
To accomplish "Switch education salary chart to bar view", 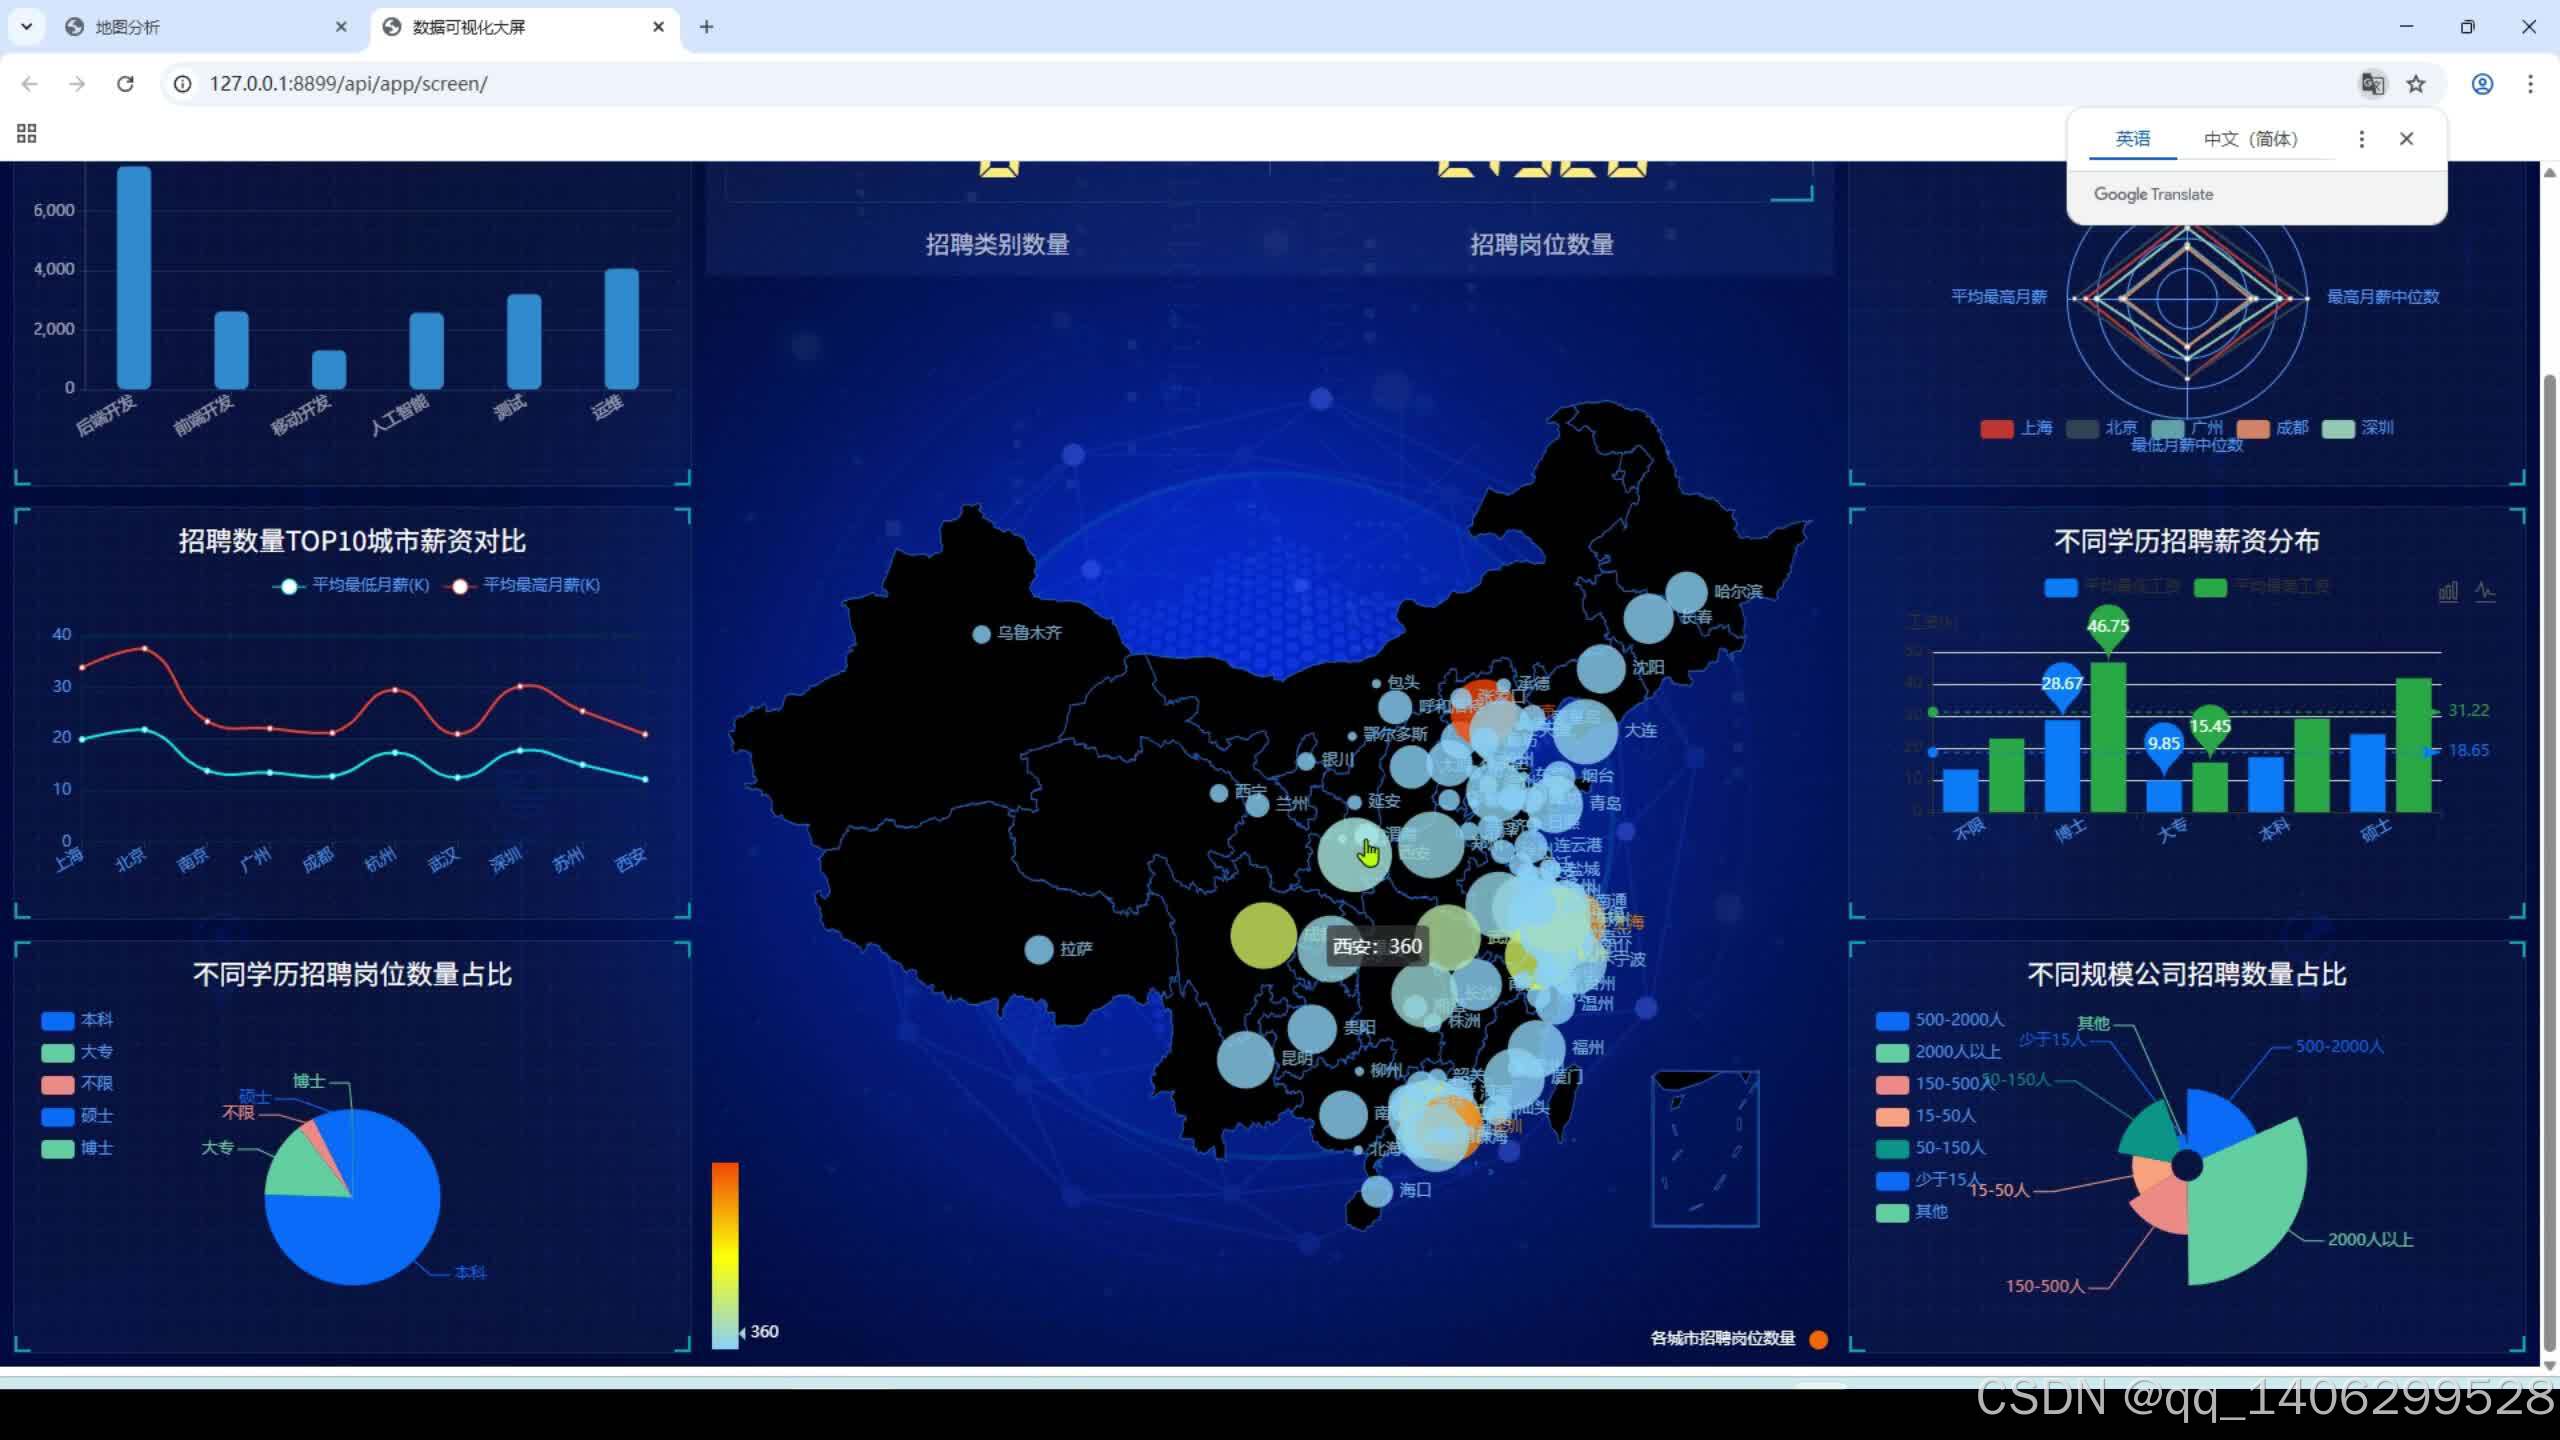I will [x=2448, y=592].
